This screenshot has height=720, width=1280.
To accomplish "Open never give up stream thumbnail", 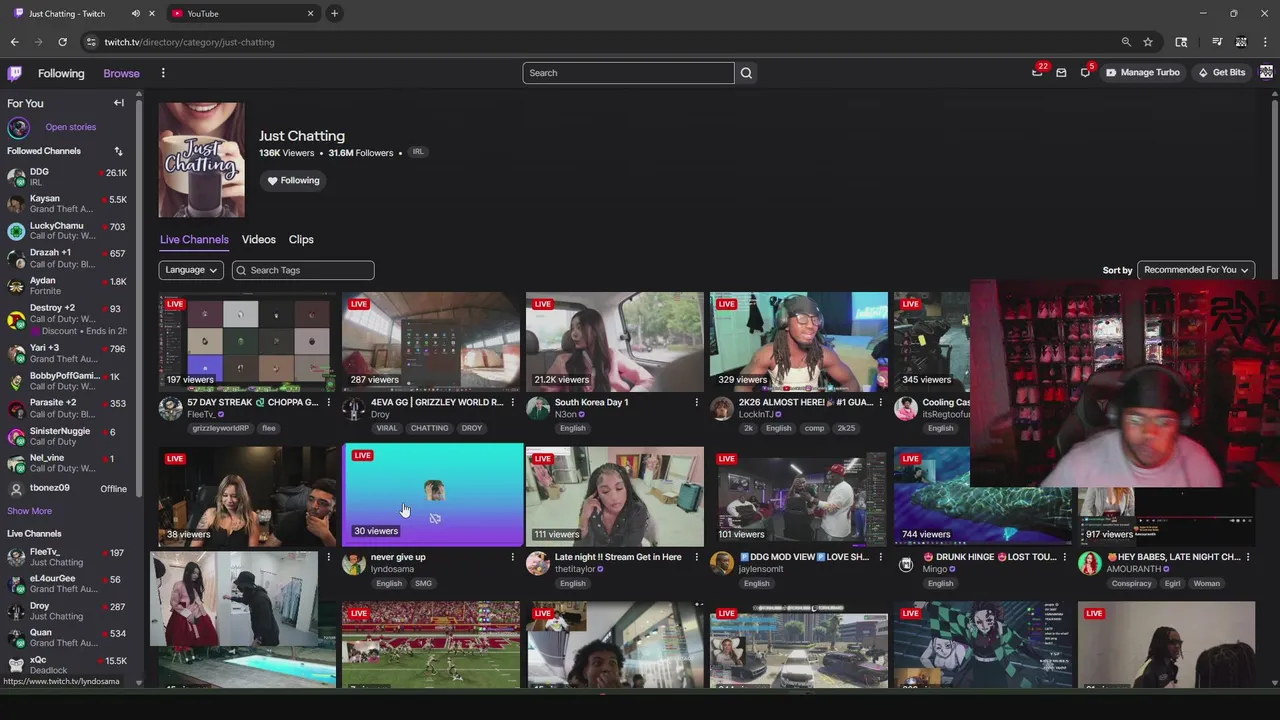I will tap(432, 495).
